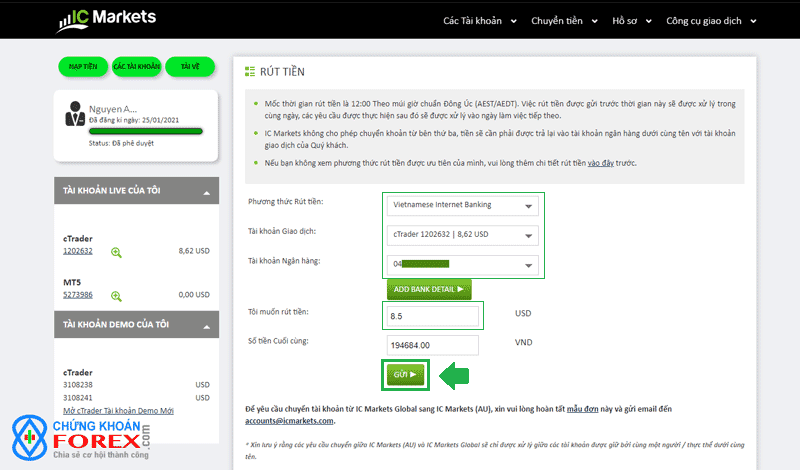Click the green GỬI submit button
Image resolution: width=800 pixels, height=470 pixels.
point(405,375)
